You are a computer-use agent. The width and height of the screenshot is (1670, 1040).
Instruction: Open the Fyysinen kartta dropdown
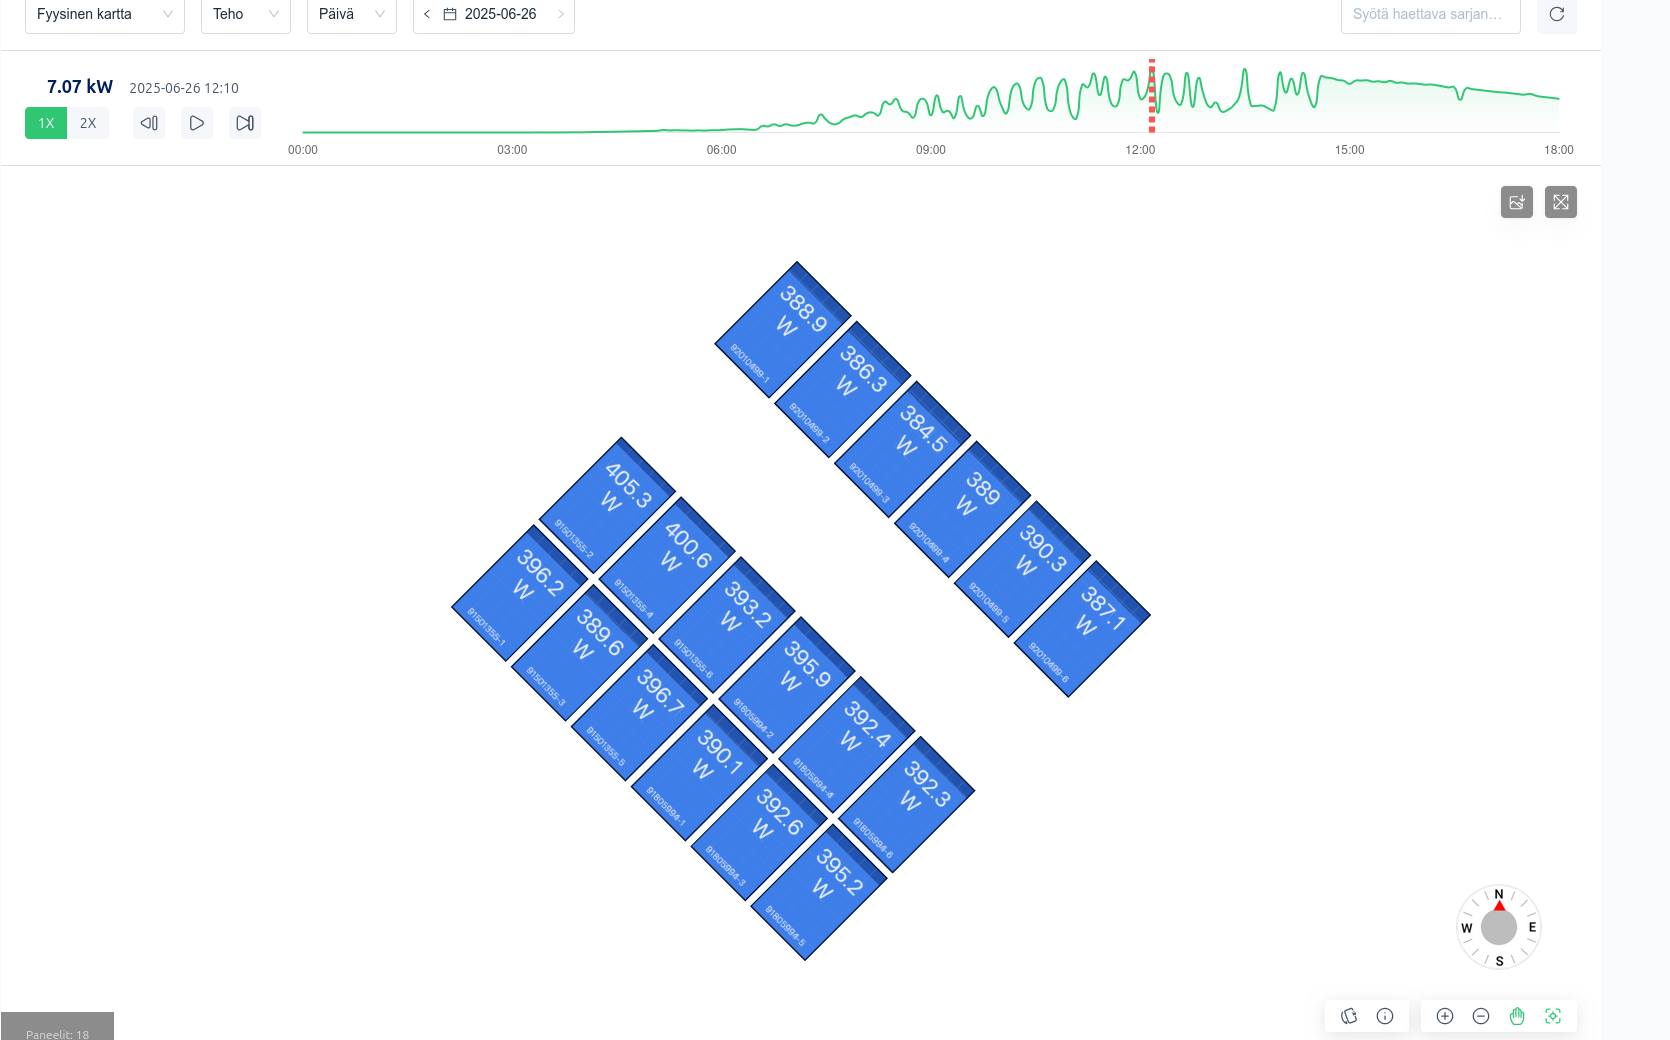tap(104, 14)
